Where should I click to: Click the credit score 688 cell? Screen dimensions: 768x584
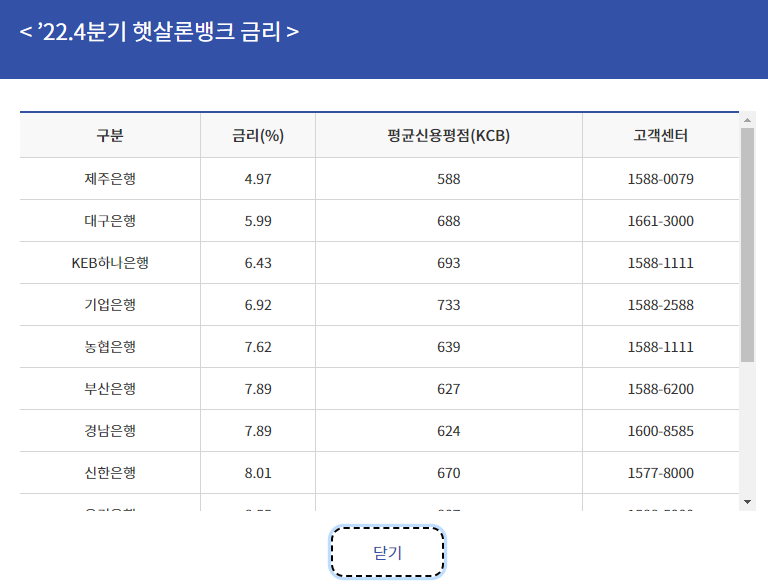click(449, 221)
